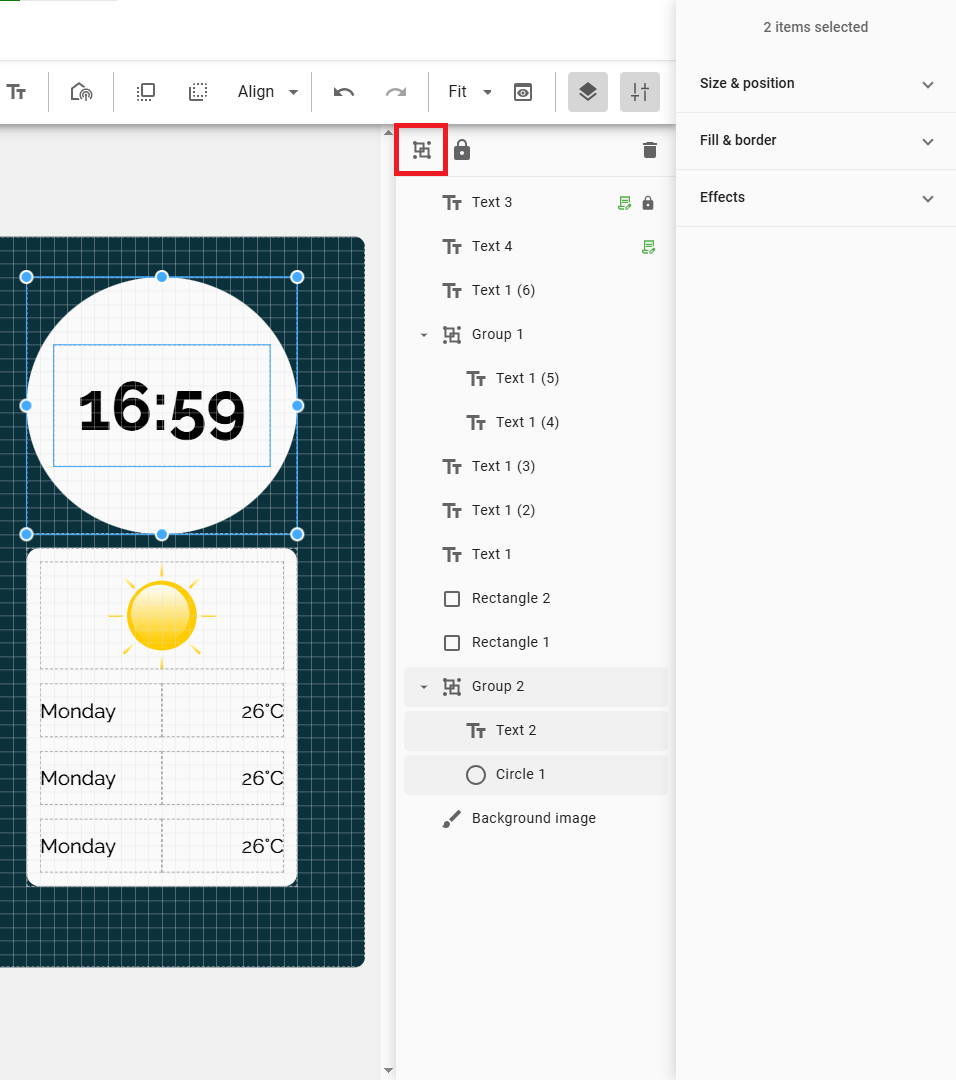Collapse the Group 2 layer arrow
This screenshot has width=956, height=1080.
[424, 687]
